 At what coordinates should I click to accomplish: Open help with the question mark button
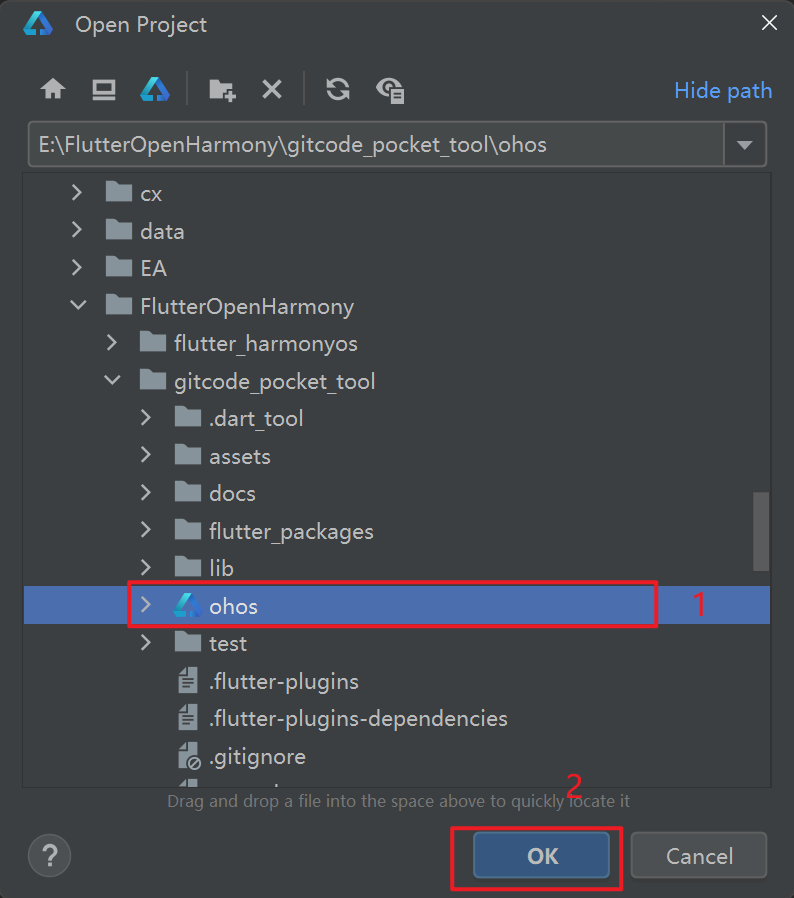coord(49,856)
